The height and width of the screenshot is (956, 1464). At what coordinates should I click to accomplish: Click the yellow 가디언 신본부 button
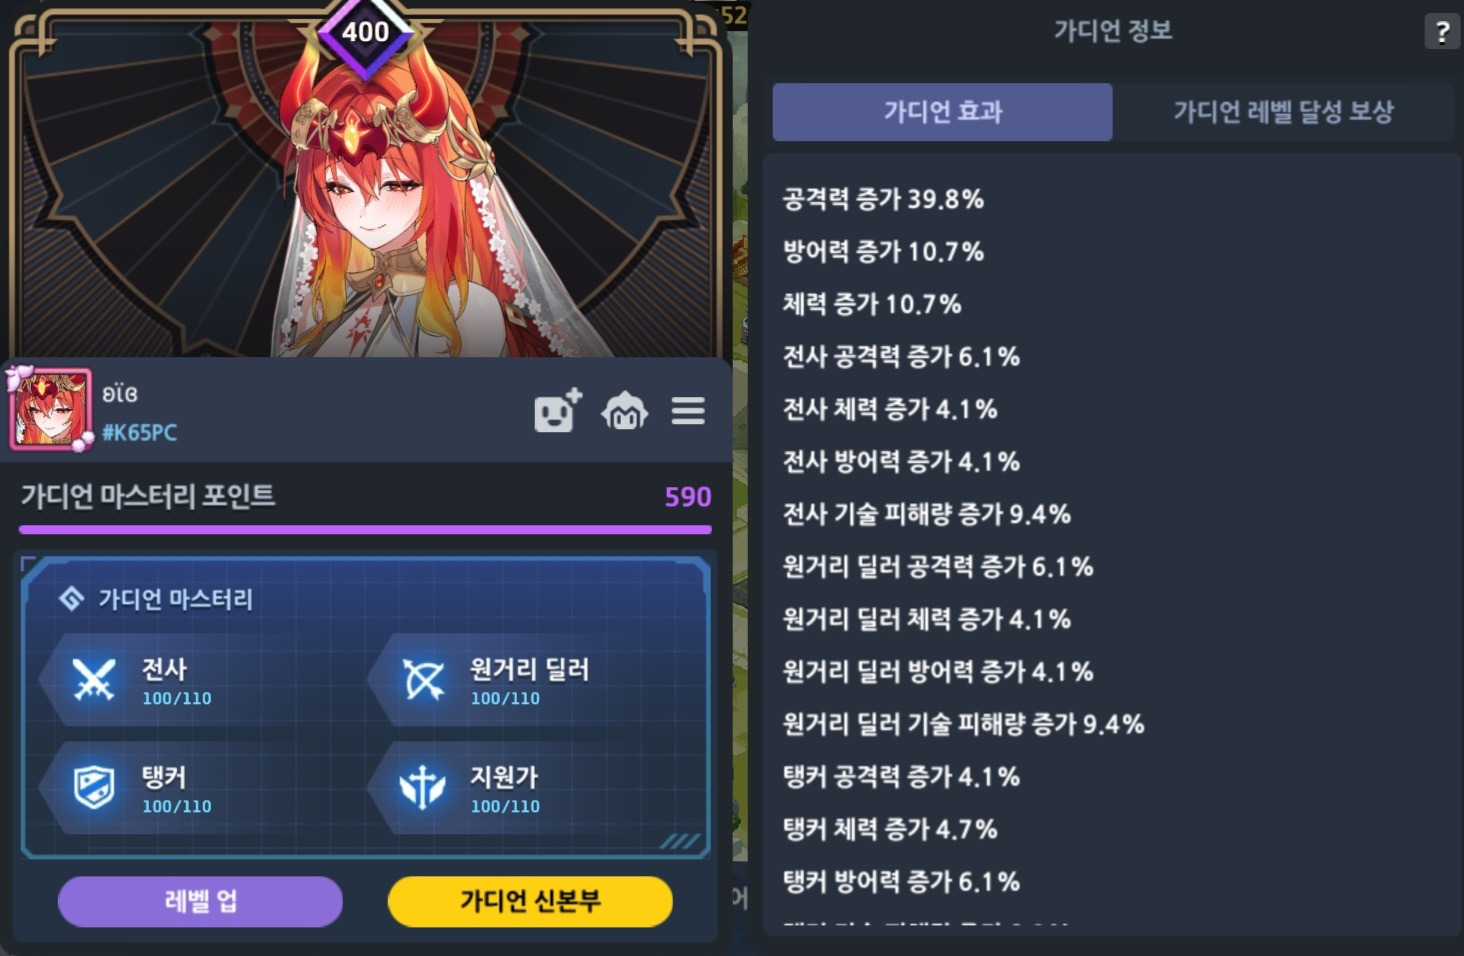(530, 901)
